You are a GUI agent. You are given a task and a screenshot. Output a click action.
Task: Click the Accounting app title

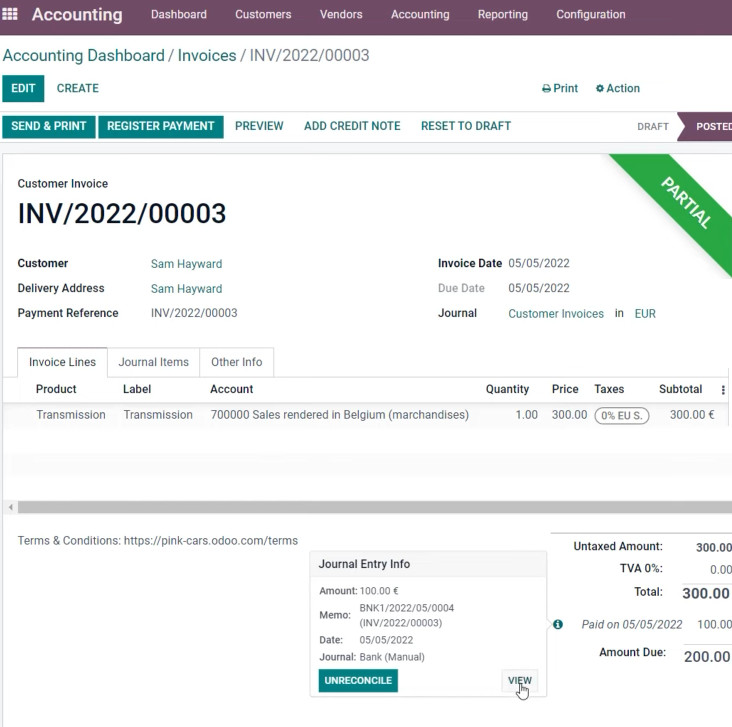click(x=77, y=15)
